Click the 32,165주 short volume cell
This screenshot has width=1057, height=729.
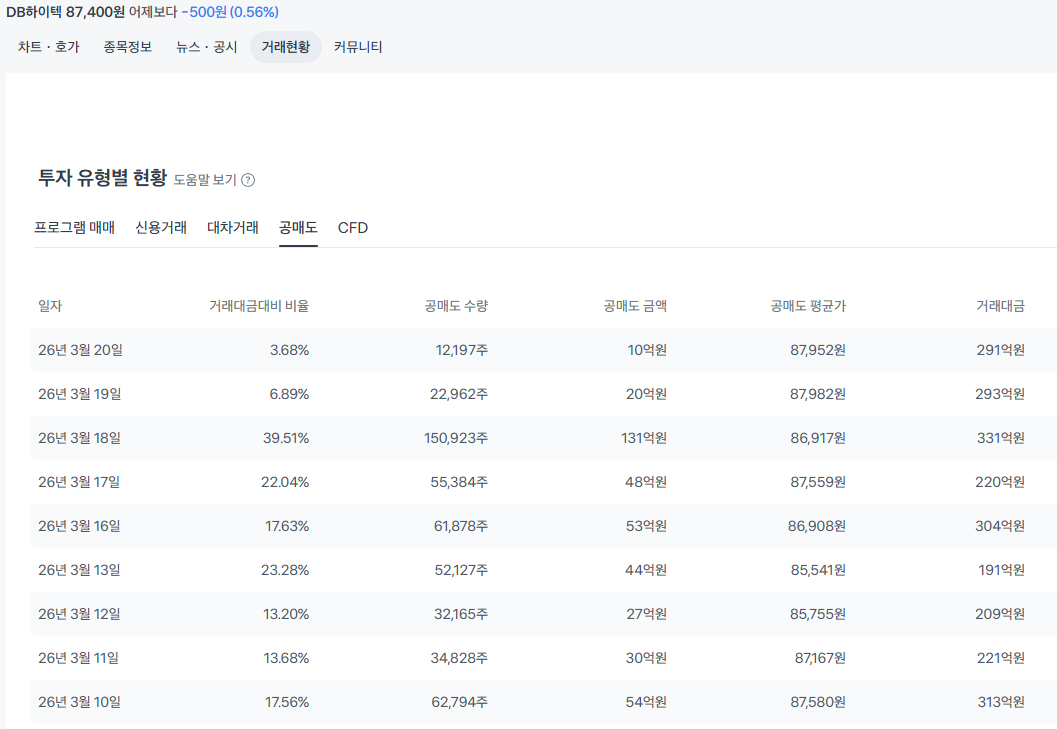(x=460, y=614)
